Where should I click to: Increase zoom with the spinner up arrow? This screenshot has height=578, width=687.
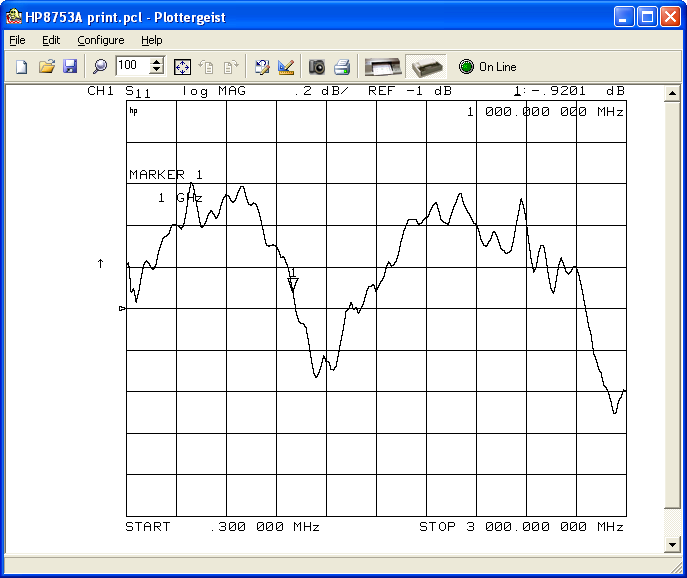pos(157,62)
